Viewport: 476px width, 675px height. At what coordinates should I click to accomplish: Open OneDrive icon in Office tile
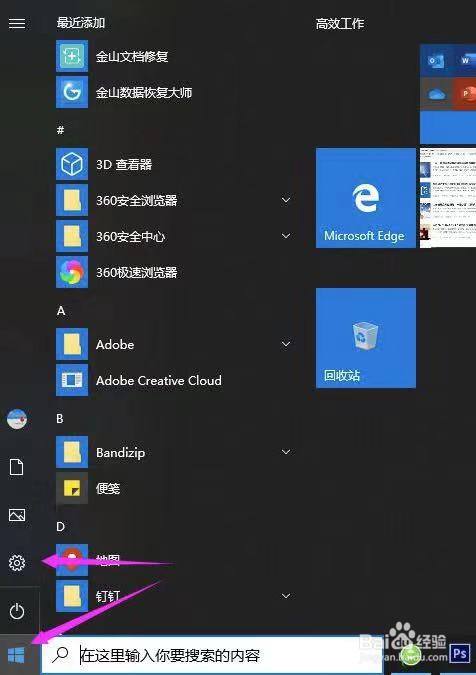435,94
